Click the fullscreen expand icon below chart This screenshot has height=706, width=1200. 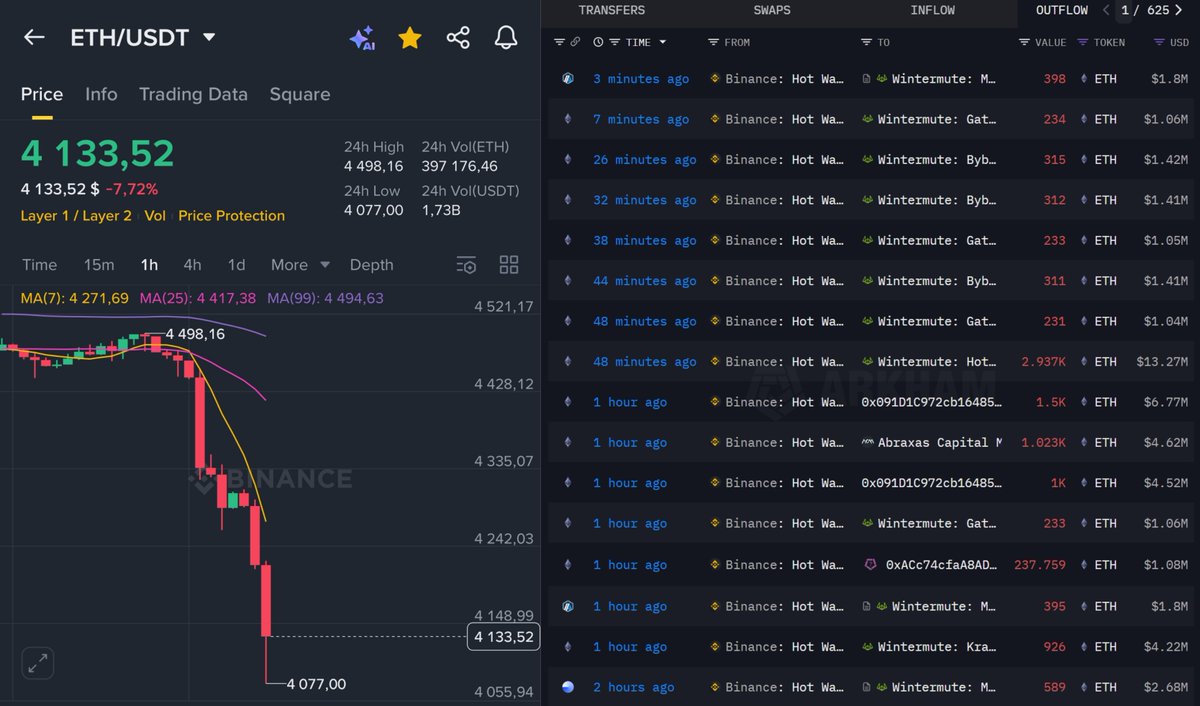tap(38, 663)
